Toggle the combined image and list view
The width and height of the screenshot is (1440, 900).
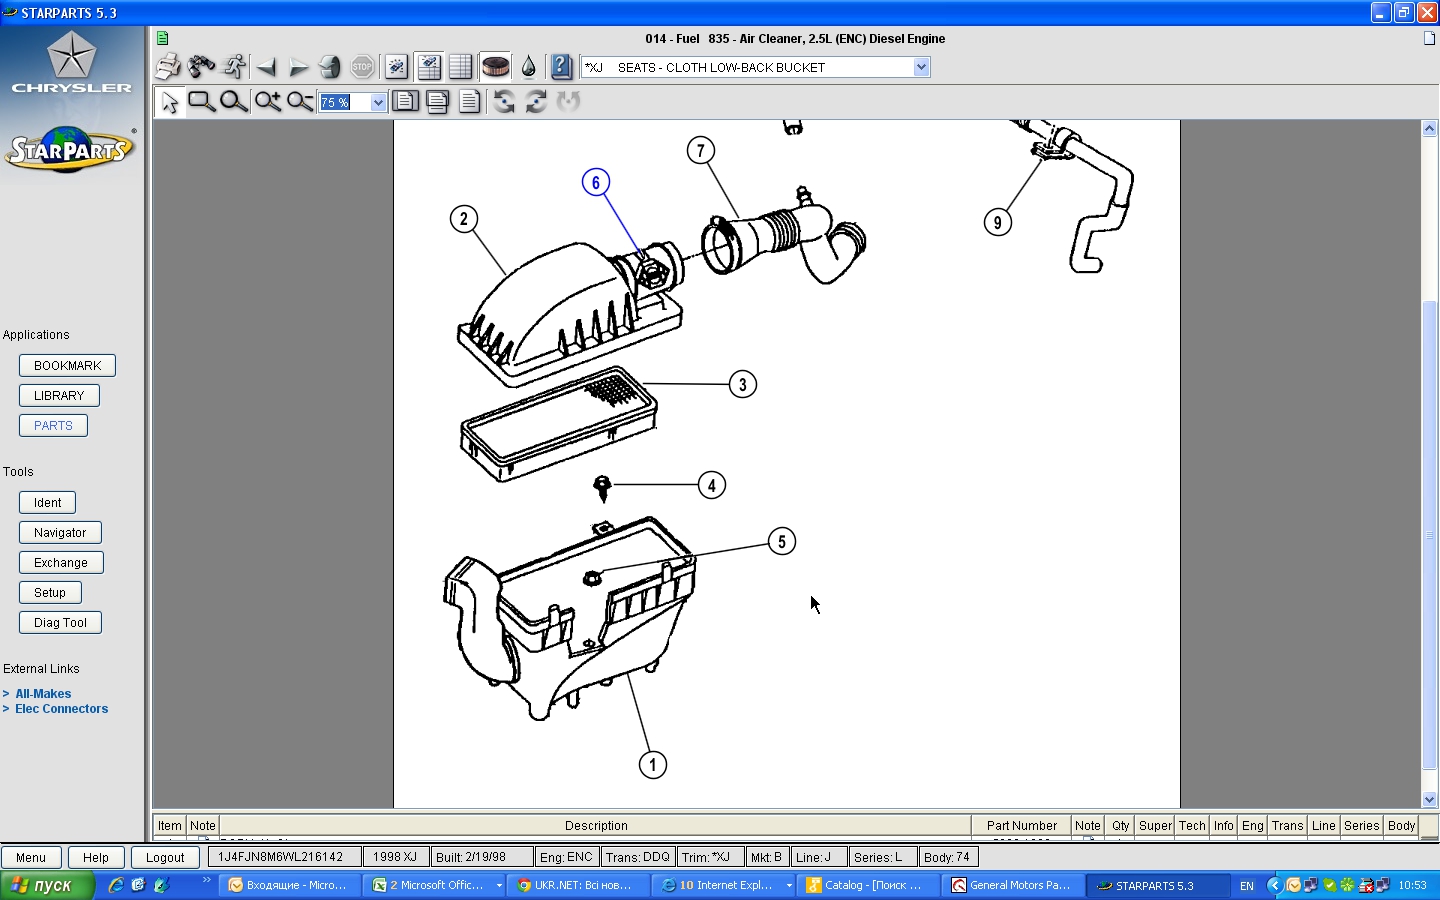(429, 67)
